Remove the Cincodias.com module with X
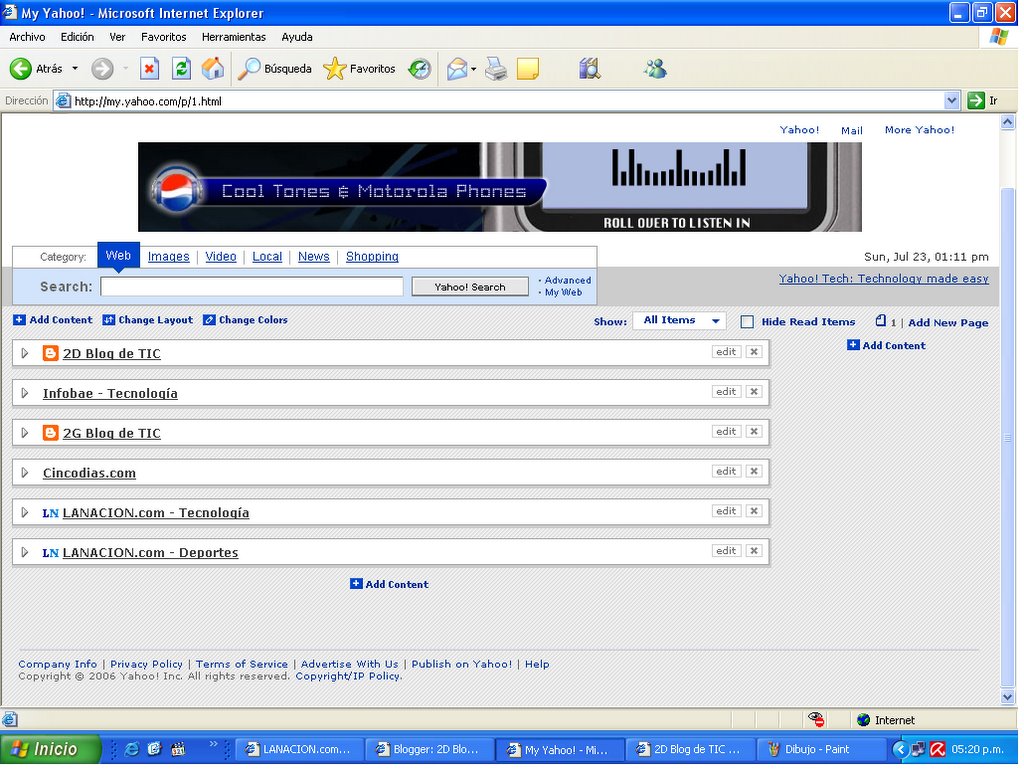This screenshot has width=1024, height=773. coord(754,471)
